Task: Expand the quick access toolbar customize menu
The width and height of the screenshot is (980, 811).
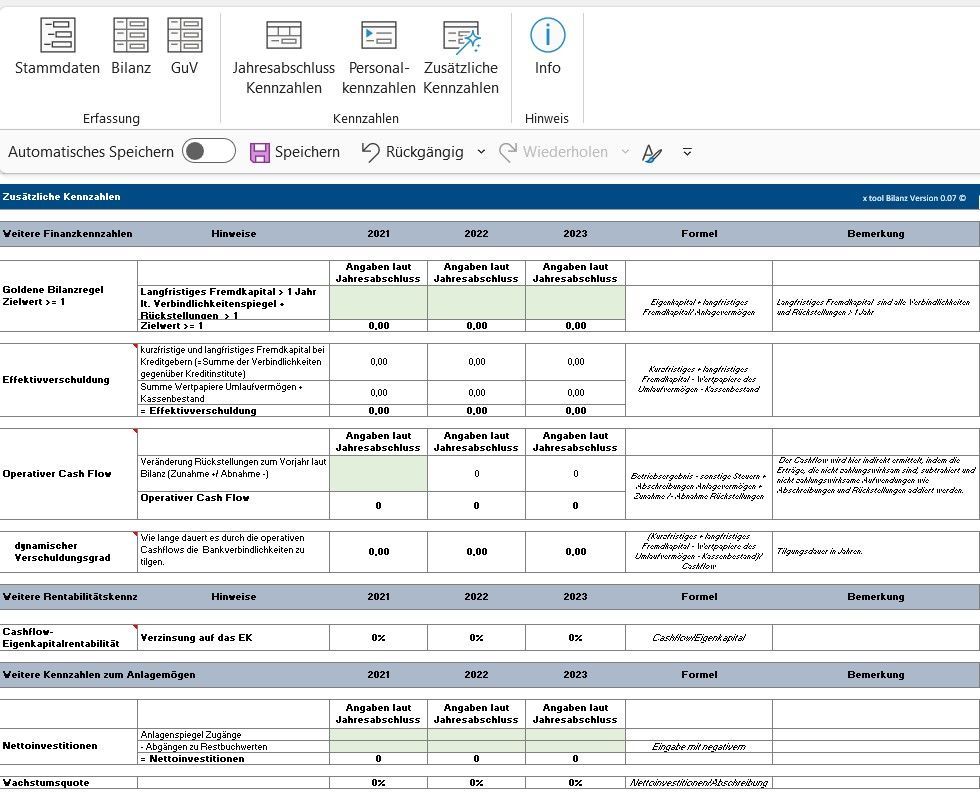Action: coord(687,152)
